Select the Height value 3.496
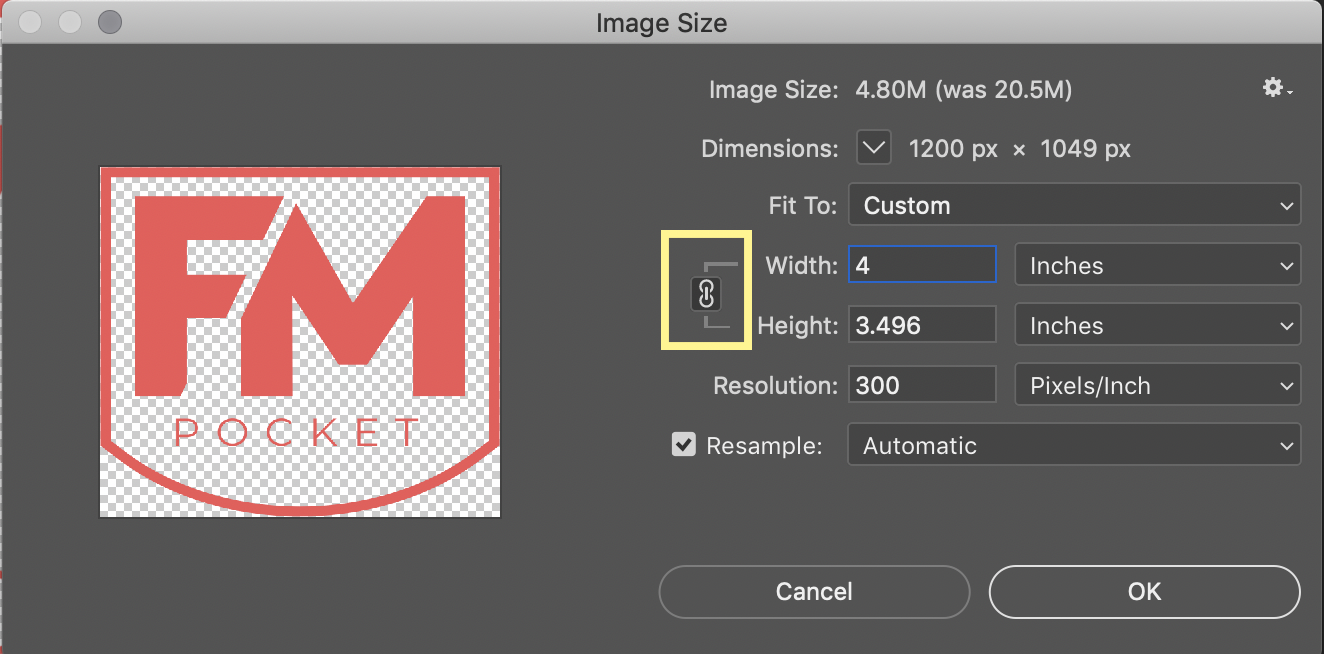Screen dimensions: 1324x654 pyautogui.click(x=921, y=324)
